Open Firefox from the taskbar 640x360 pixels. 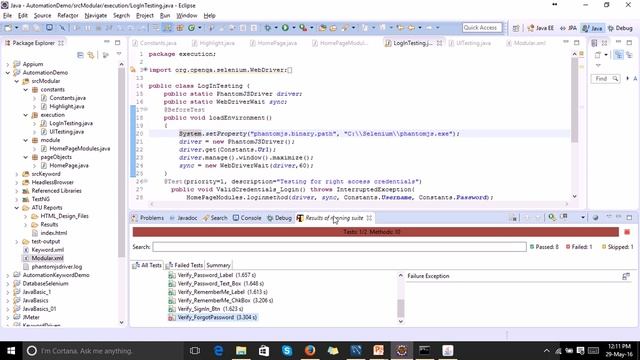310,351
